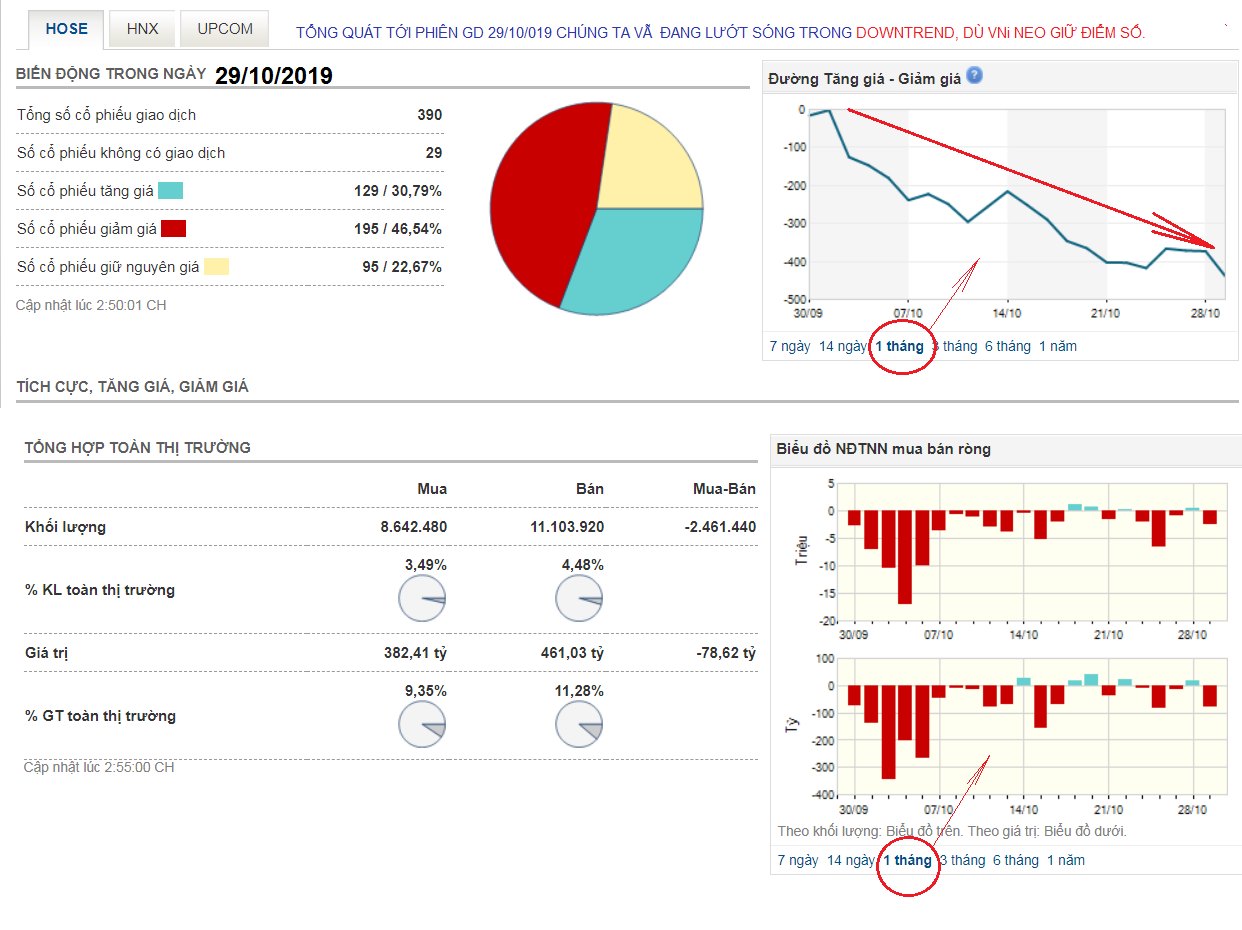
Task: Click the TÍCH CỰC, TĂNG GIÁ, GIẢM GIÁ heading
Action: point(132,386)
